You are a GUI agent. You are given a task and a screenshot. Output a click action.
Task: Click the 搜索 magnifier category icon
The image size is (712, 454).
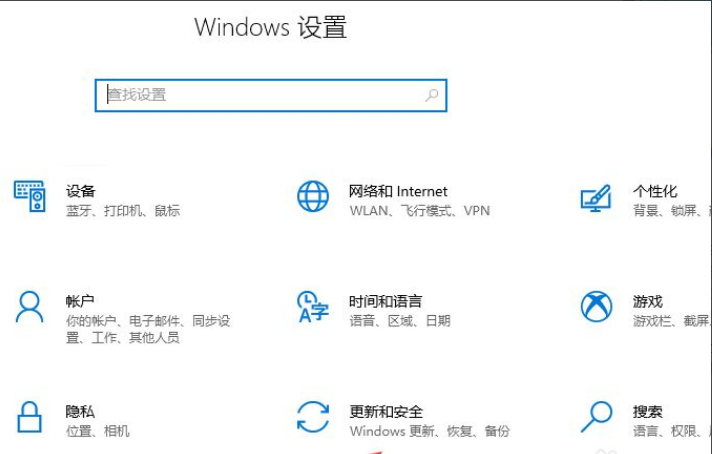point(596,417)
